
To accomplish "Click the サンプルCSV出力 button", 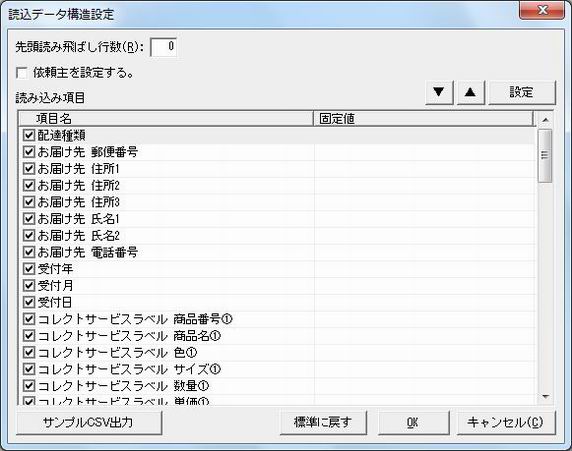I will tap(89, 423).
